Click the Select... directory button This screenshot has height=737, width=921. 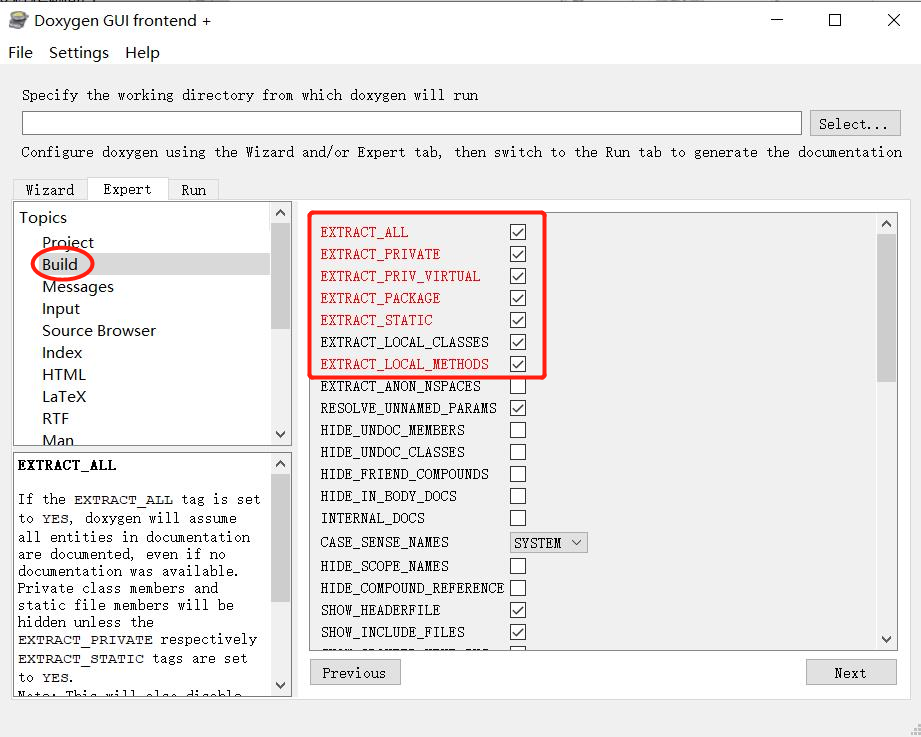(855, 123)
